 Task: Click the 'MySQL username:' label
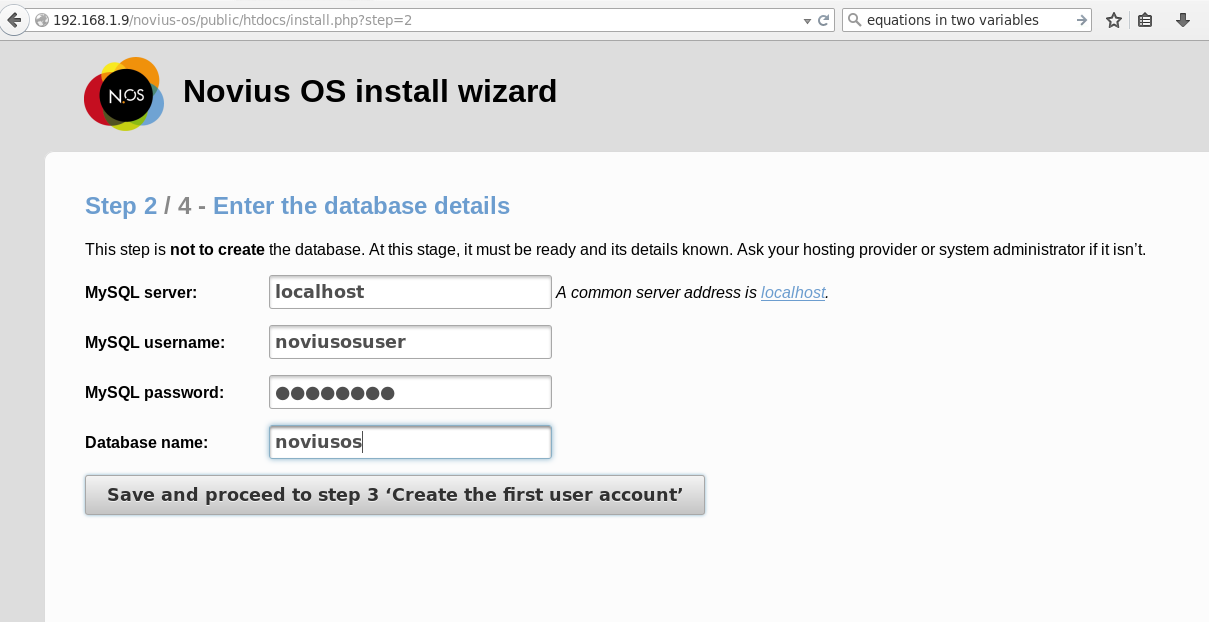pos(155,343)
